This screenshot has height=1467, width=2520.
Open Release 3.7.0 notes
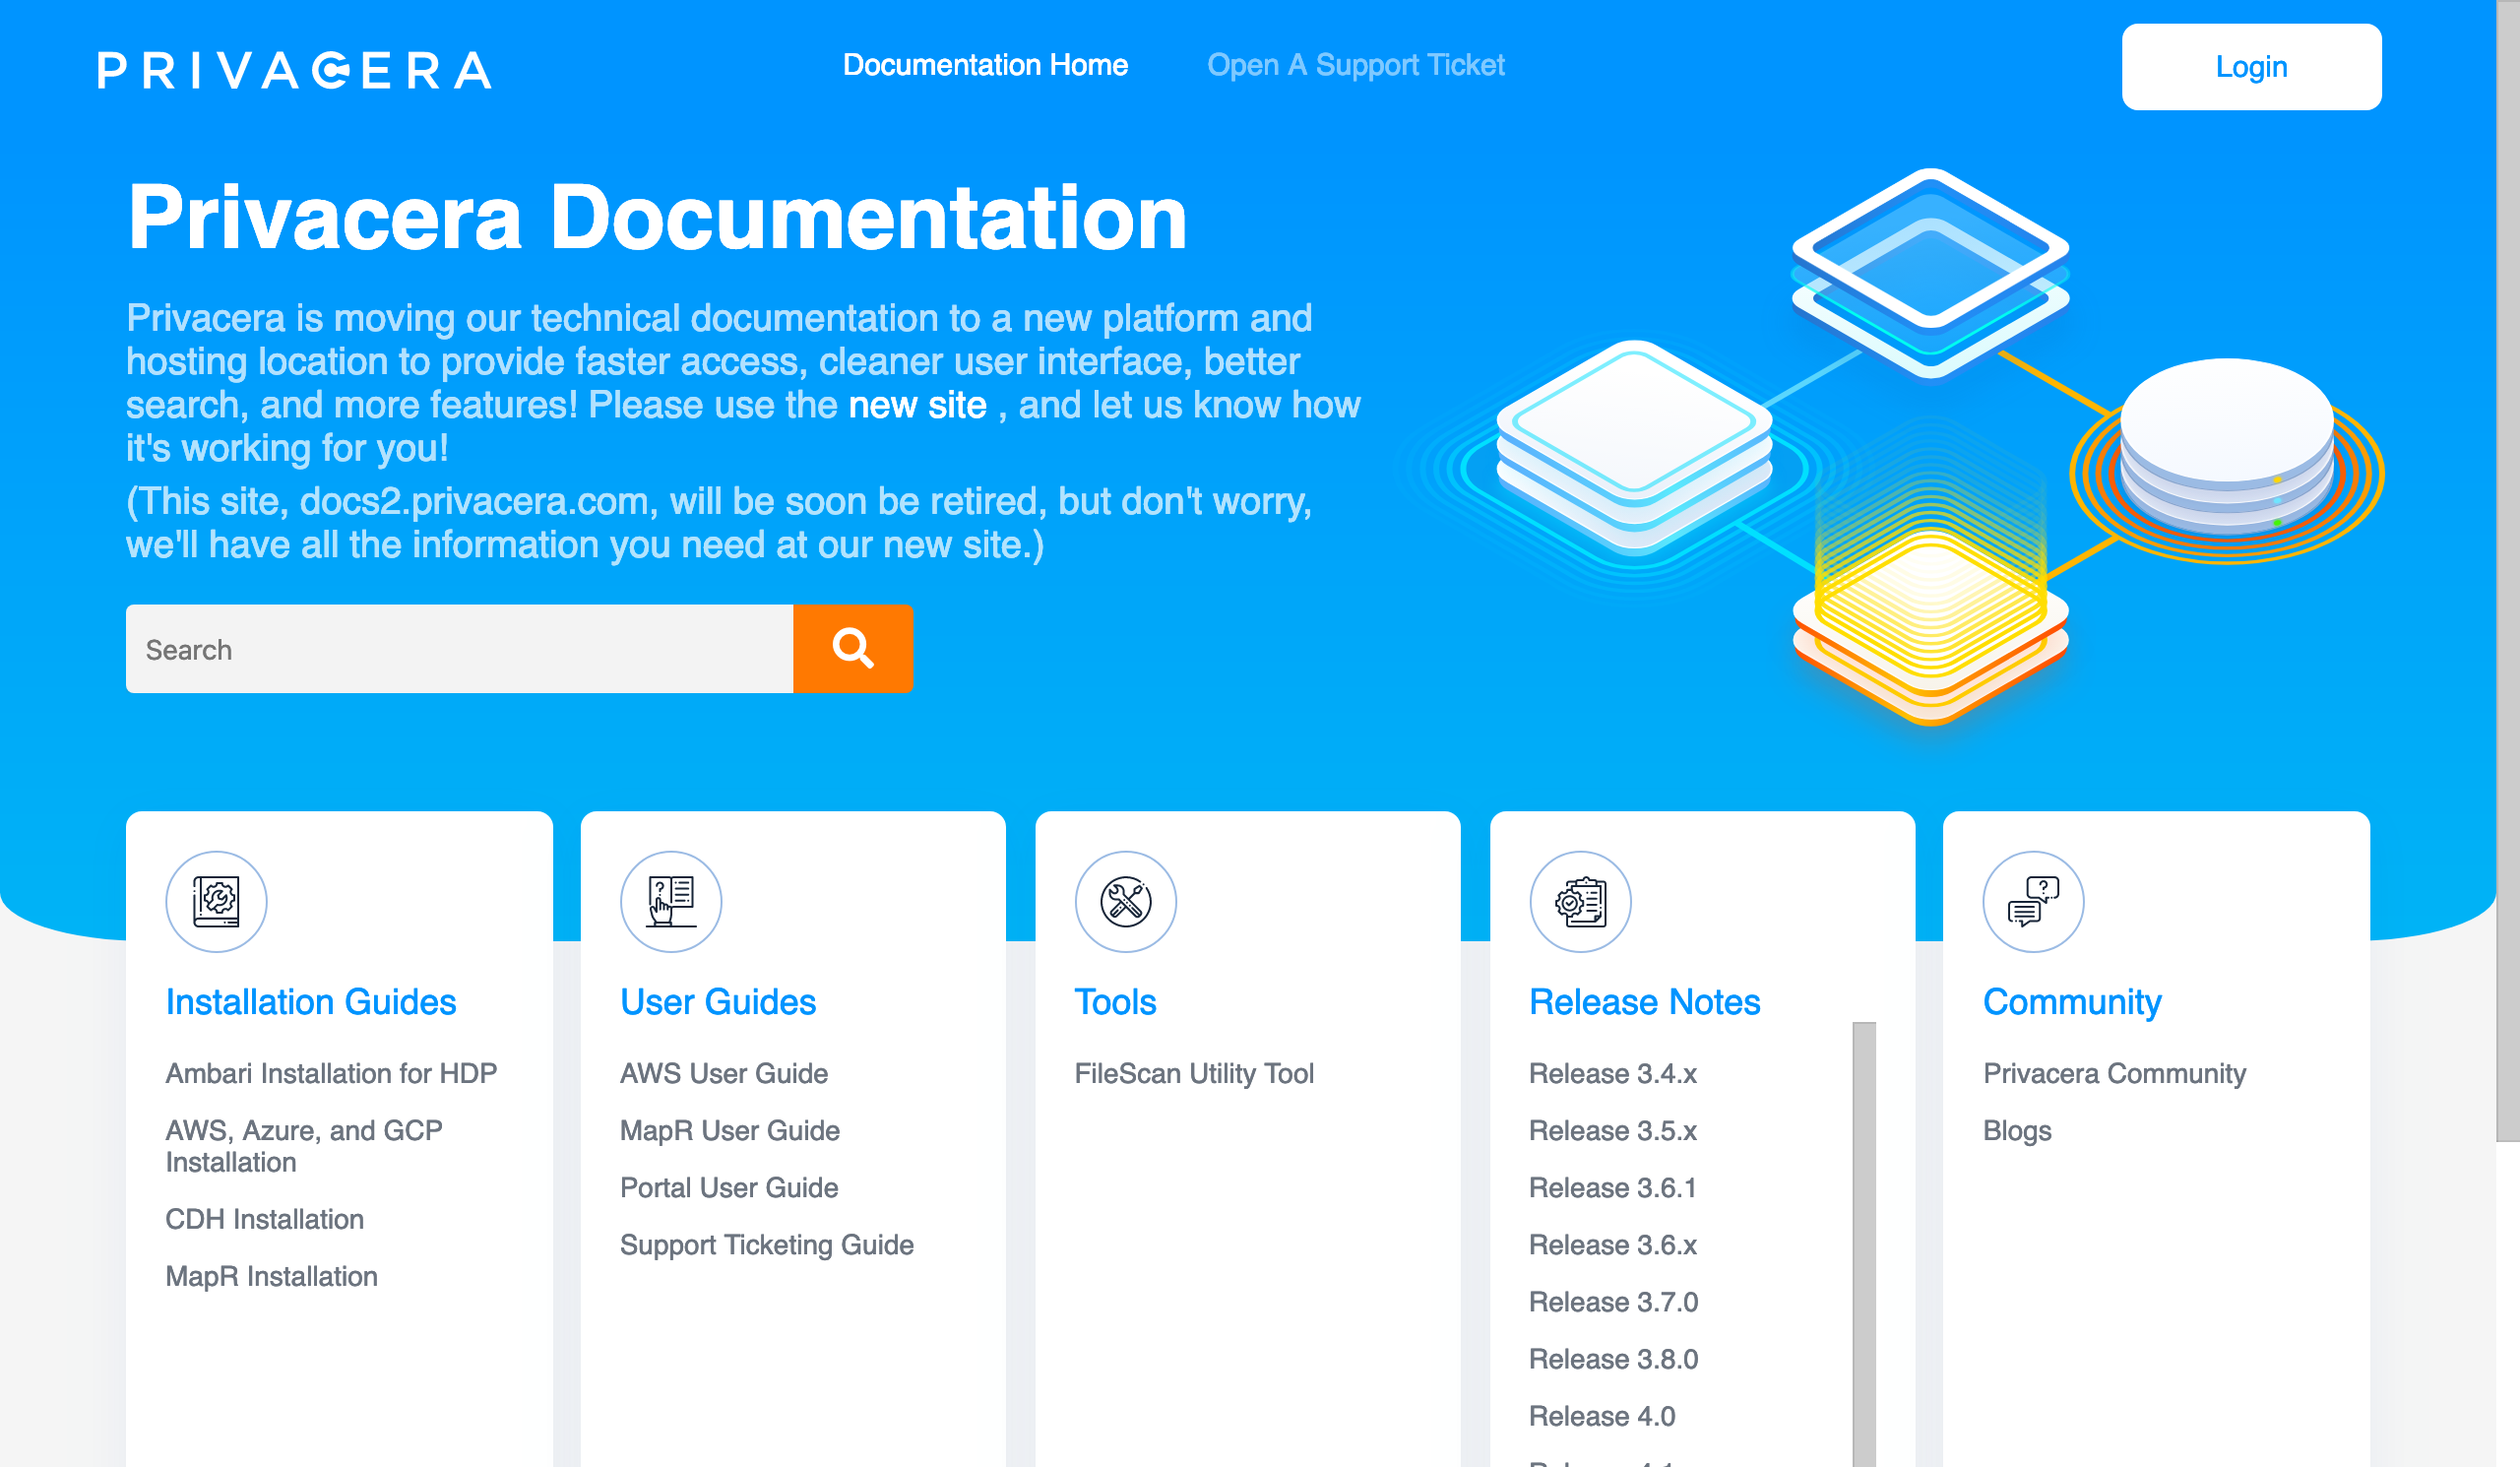tap(1613, 1301)
